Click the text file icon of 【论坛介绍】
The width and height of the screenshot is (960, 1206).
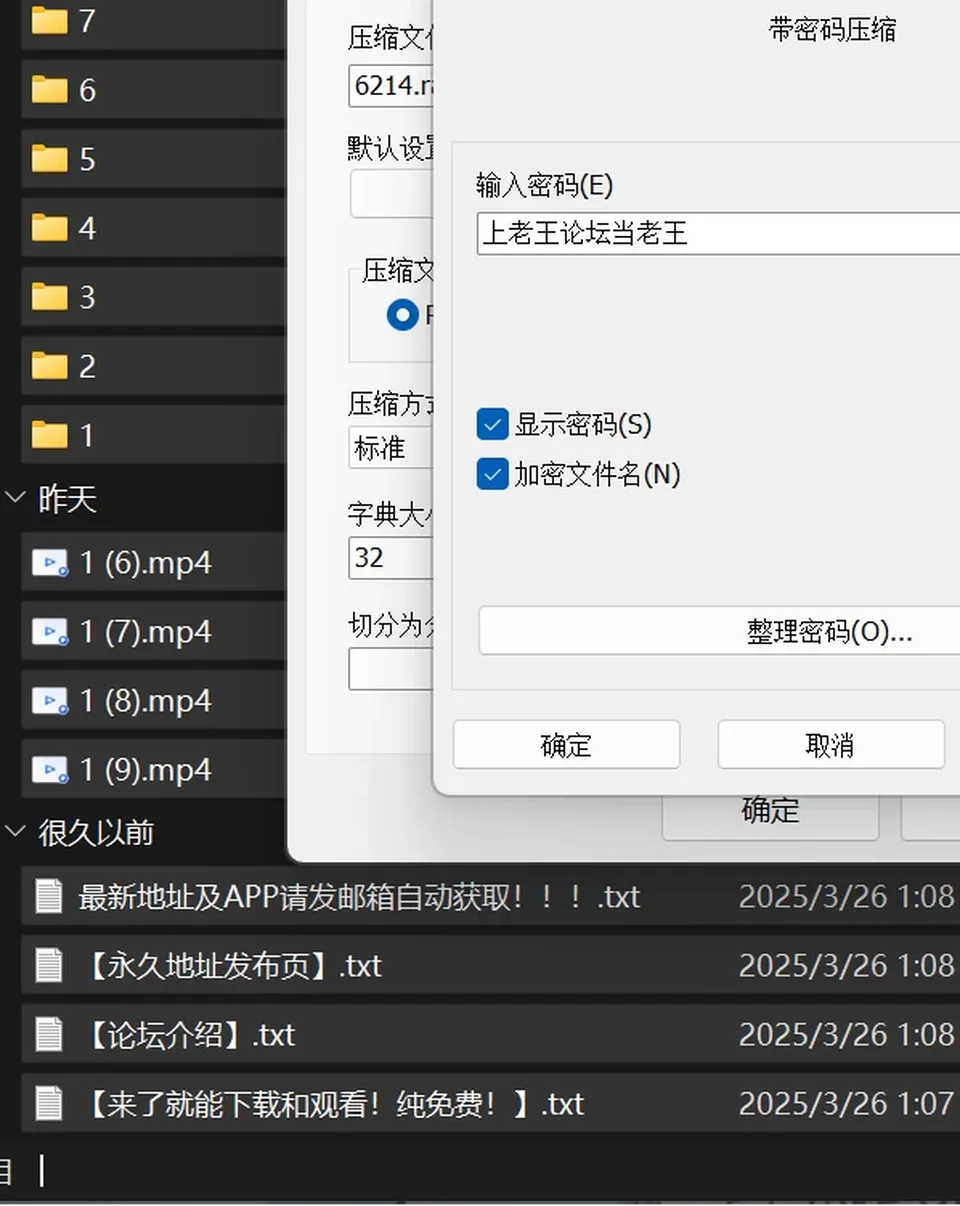(x=49, y=1034)
